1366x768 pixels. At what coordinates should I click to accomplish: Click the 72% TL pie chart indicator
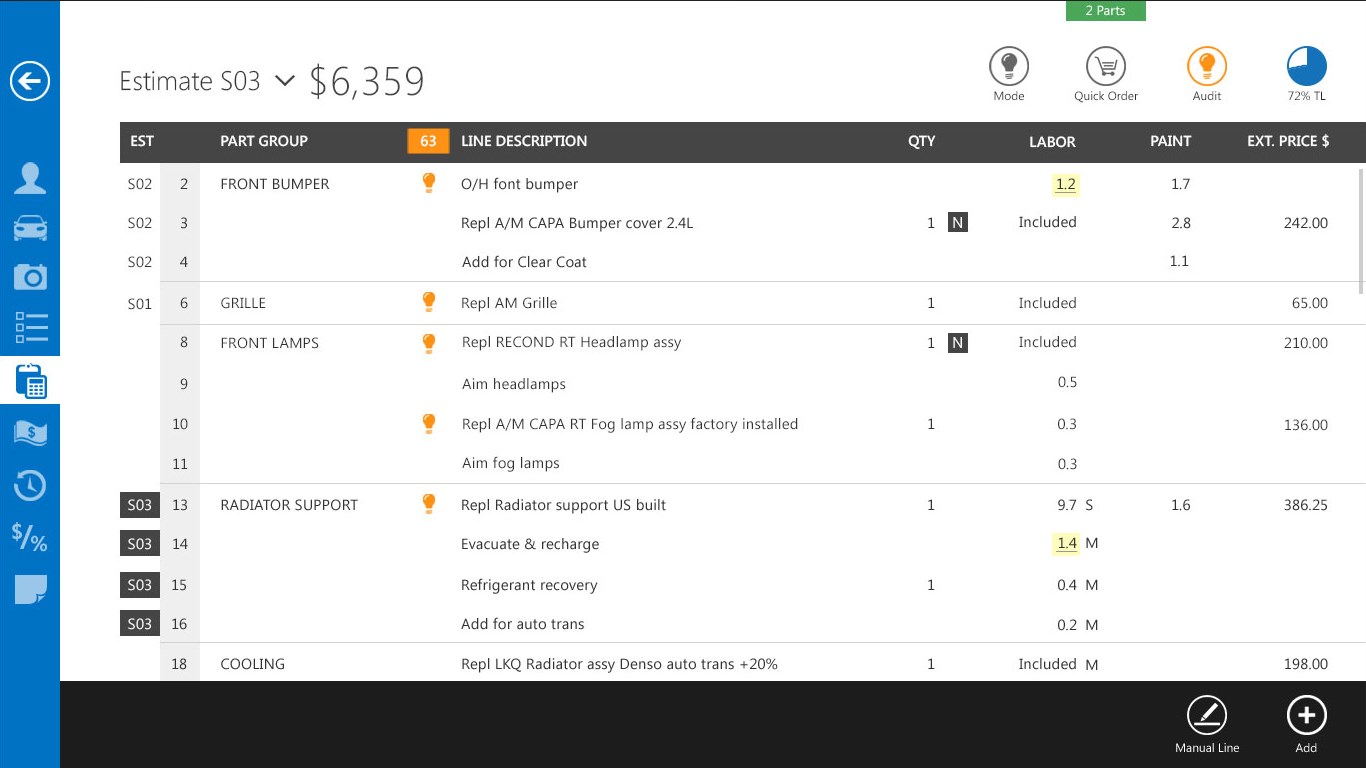point(1306,68)
